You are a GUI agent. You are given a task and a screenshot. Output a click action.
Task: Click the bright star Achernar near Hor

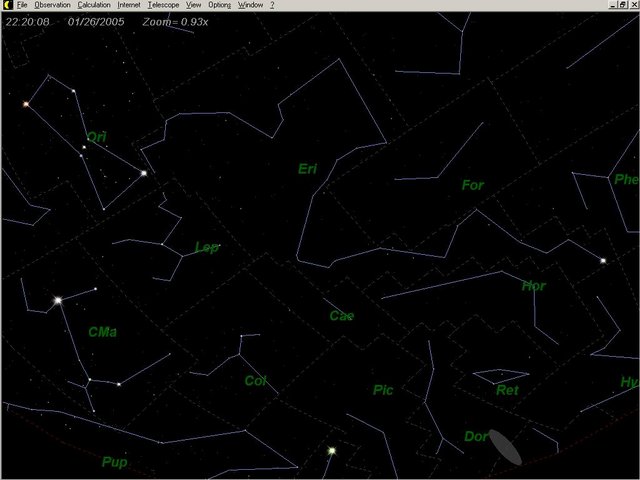pyautogui.click(x=603, y=261)
